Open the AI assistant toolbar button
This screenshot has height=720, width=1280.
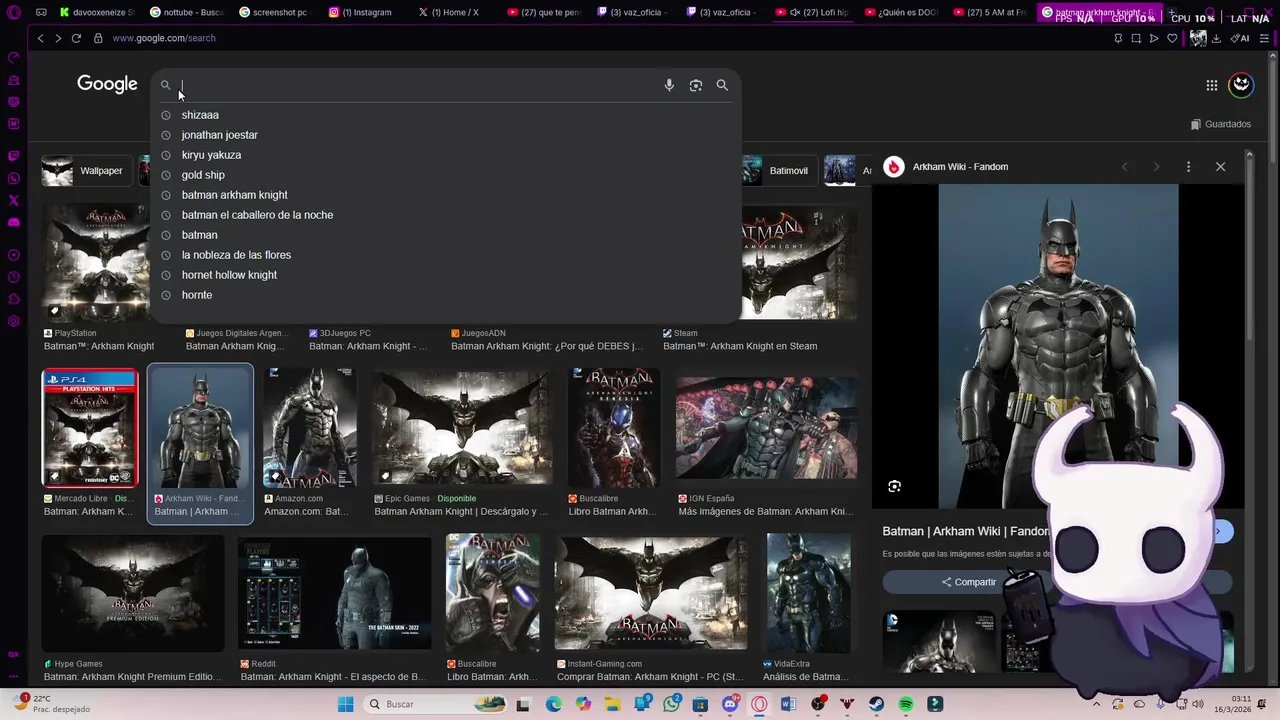[1240, 38]
